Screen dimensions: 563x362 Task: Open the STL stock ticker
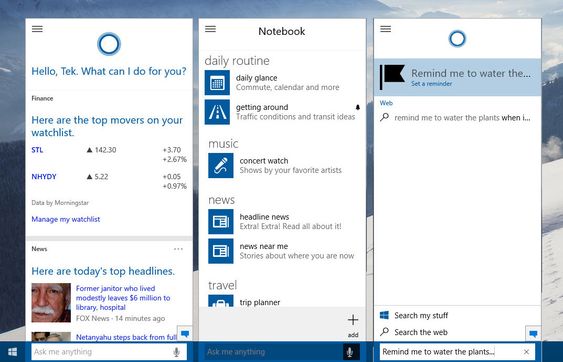pyautogui.click(x=37, y=150)
